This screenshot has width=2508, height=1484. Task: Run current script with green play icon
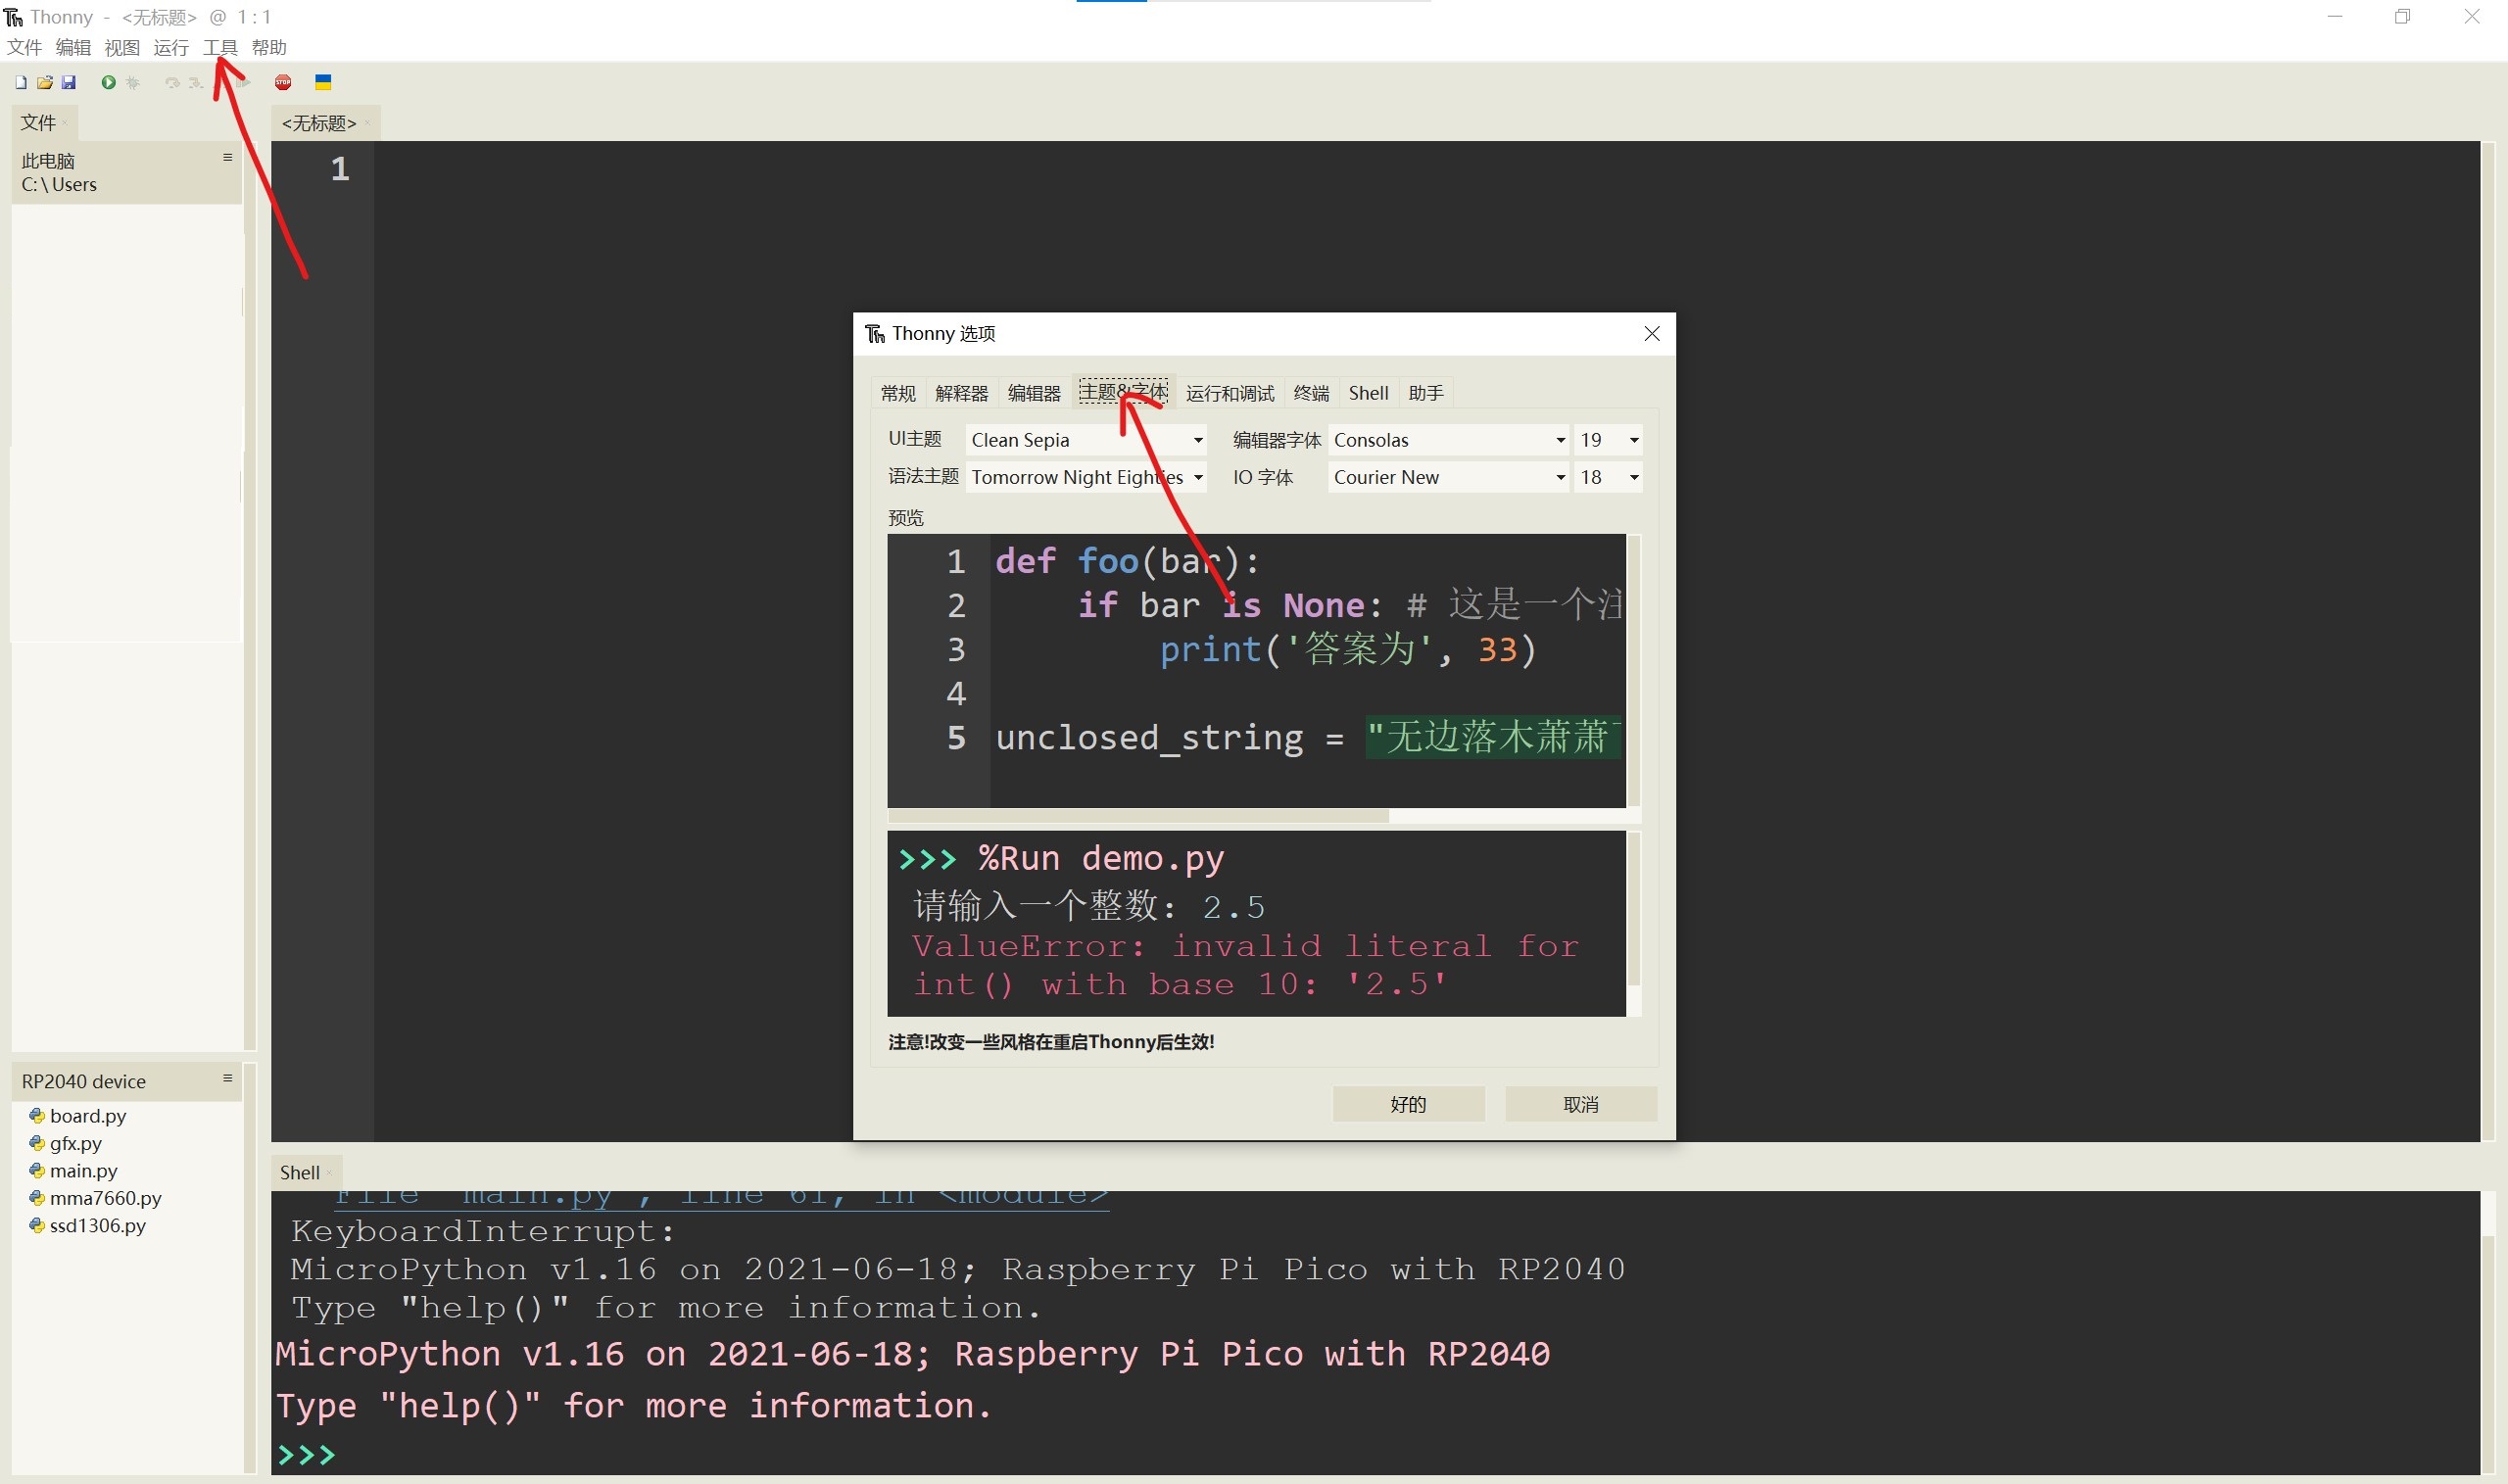pyautogui.click(x=108, y=82)
